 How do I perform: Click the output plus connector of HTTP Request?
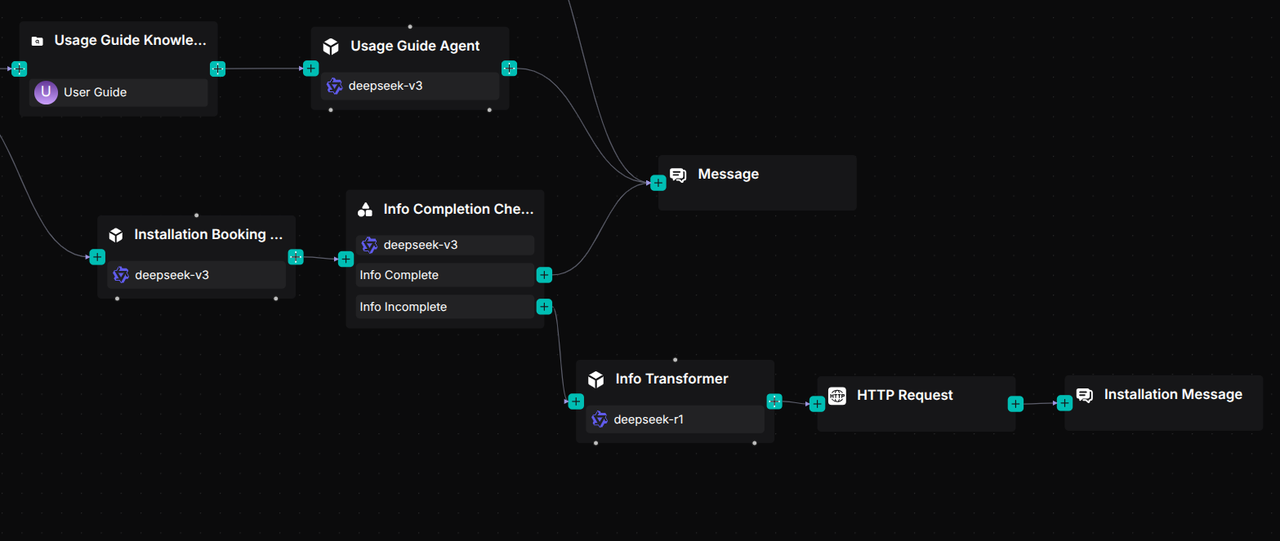pyautogui.click(x=1015, y=404)
